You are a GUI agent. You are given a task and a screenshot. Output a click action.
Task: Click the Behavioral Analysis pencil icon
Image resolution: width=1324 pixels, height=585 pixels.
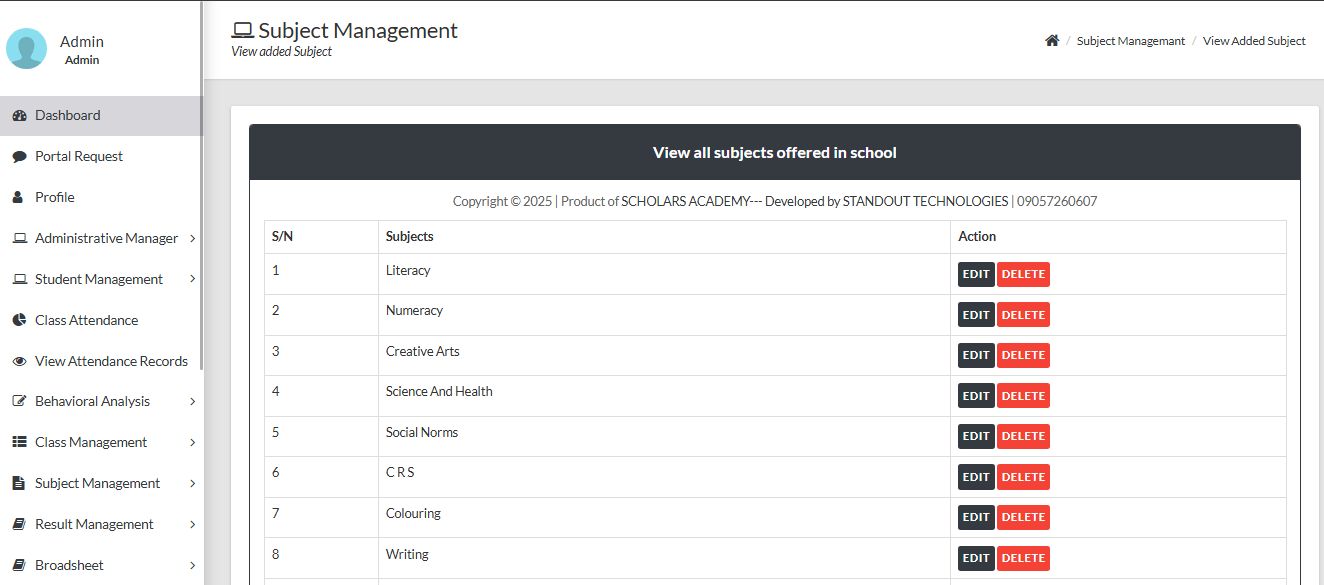tap(16, 401)
